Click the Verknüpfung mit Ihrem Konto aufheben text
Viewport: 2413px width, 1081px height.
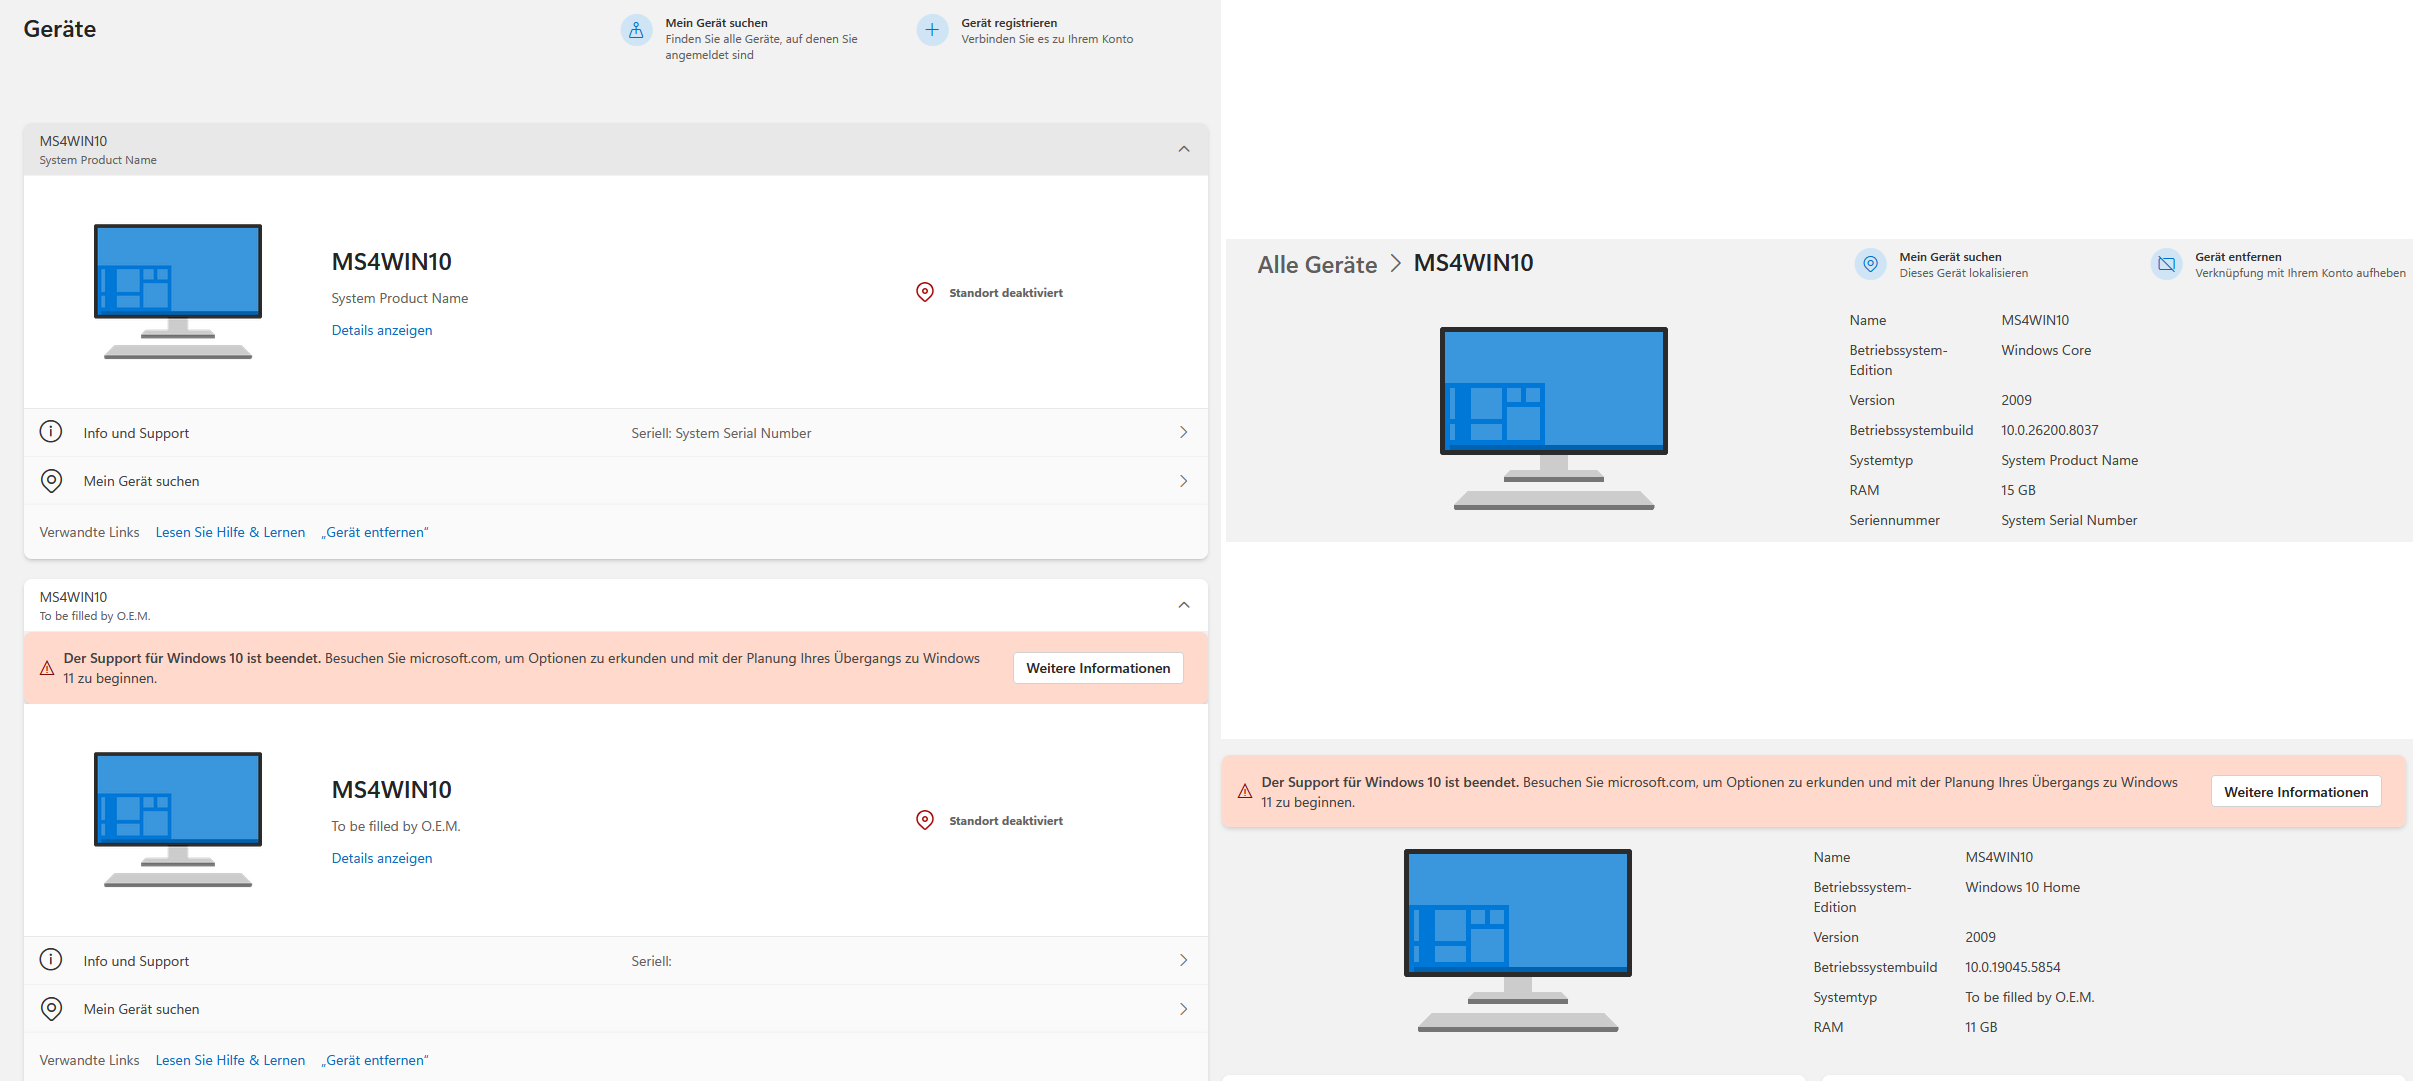2300,273
